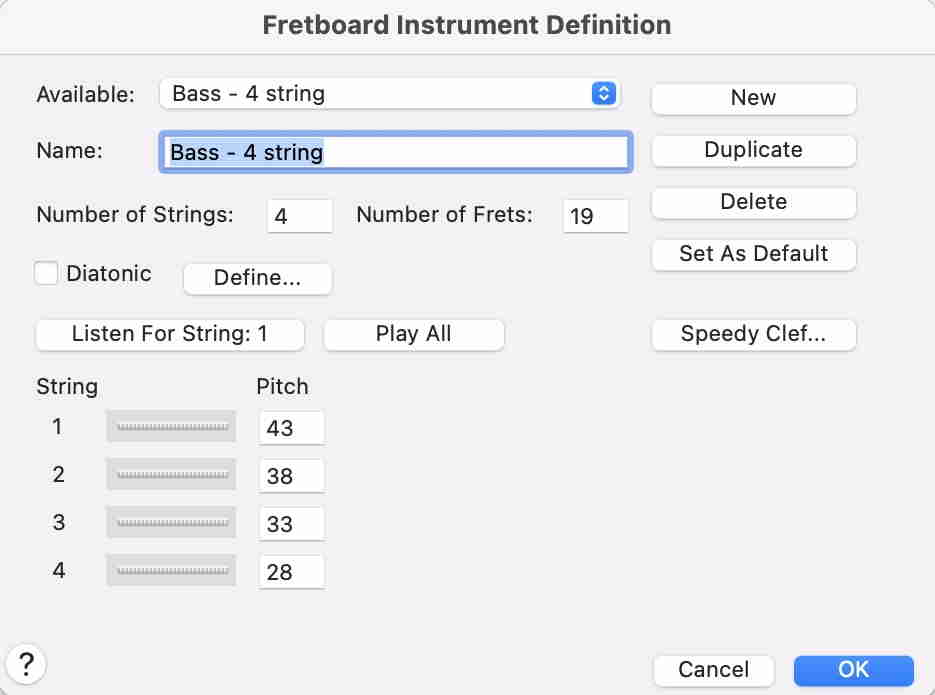Click the string 3 fret slider

171,522
